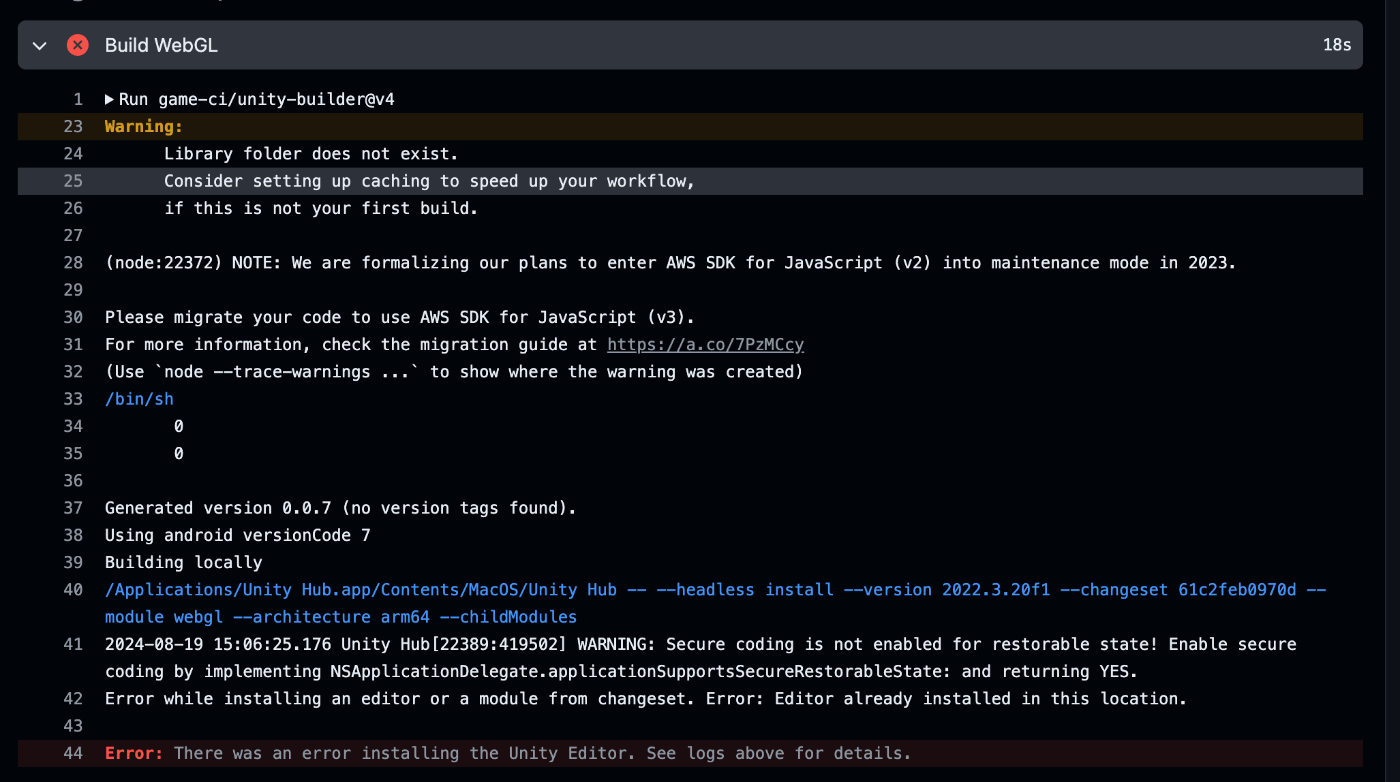Click the yellow Warning: label
Screen dimensions: 1400x782
(144, 126)
